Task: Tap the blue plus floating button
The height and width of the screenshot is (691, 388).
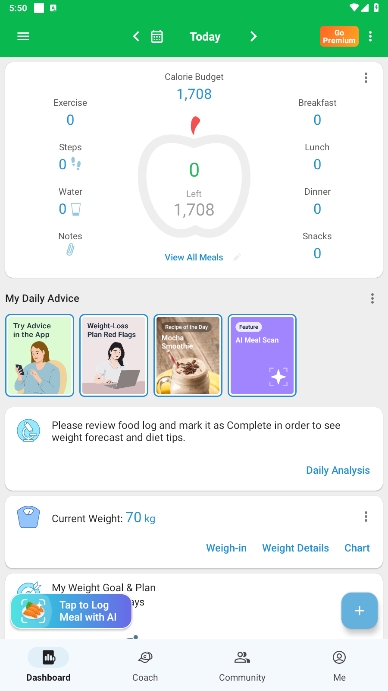Action: pyautogui.click(x=359, y=610)
